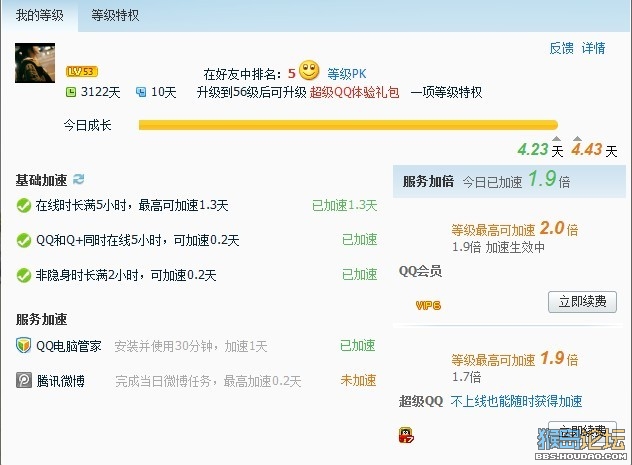Click the 1.9倍 加速生效中 text

[498, 247]
